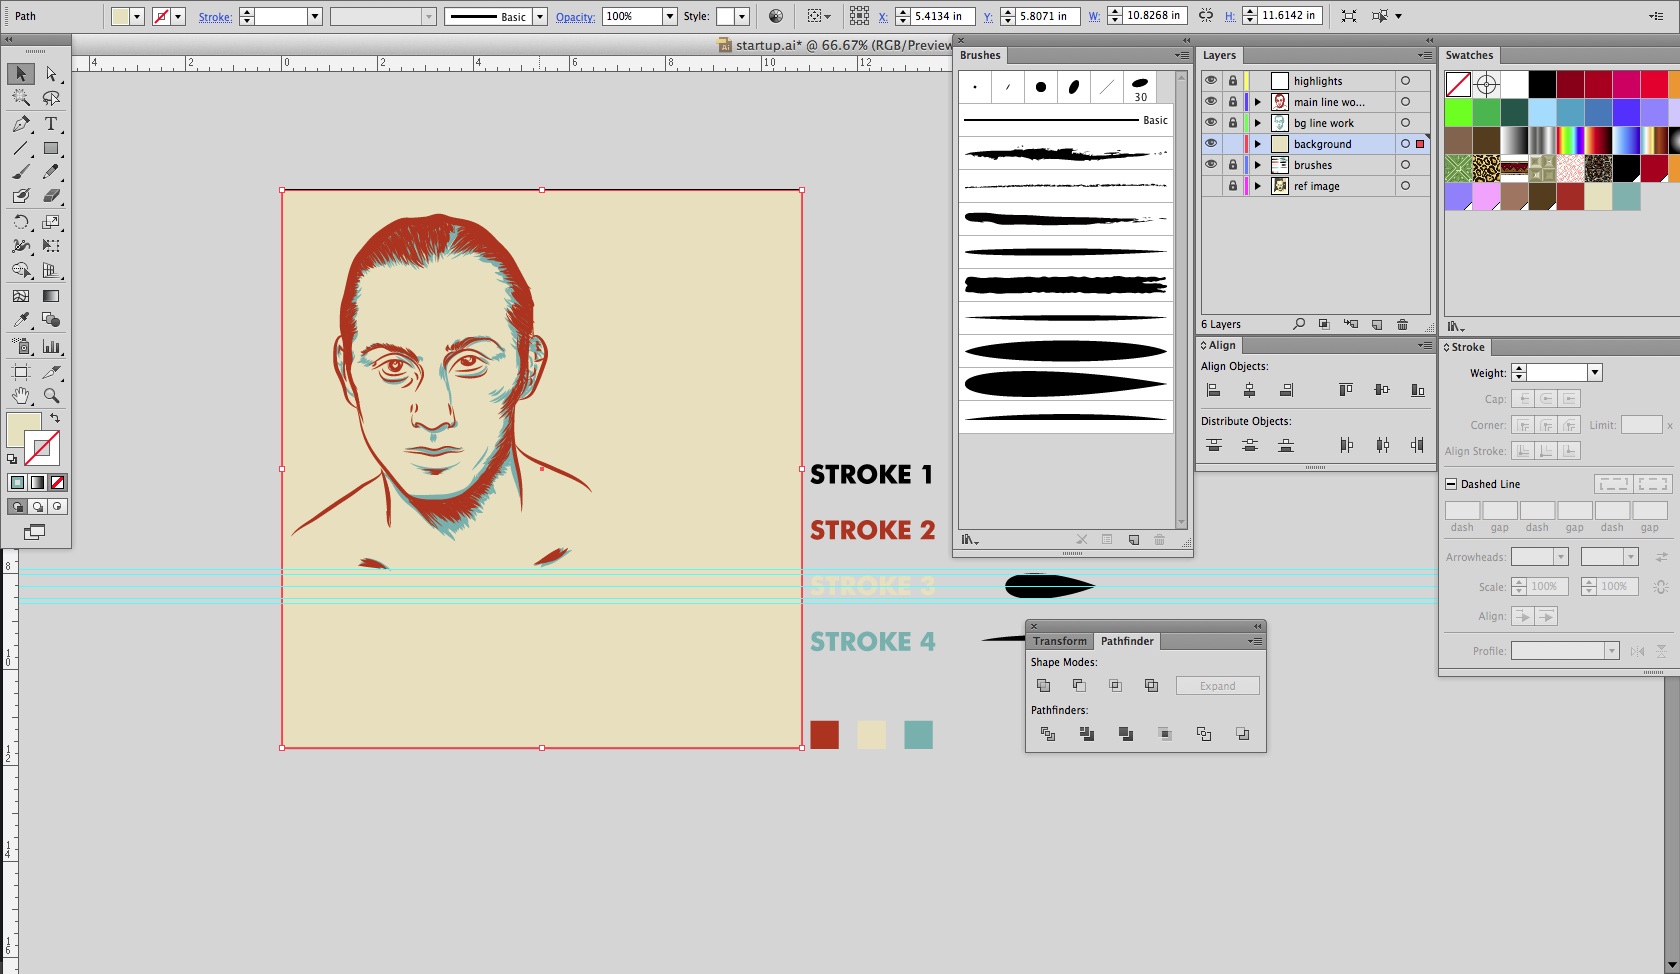
Task: Pick the teal swatch in the Swatches panel
Action: pyautogui.click(x=1626, y=197)
